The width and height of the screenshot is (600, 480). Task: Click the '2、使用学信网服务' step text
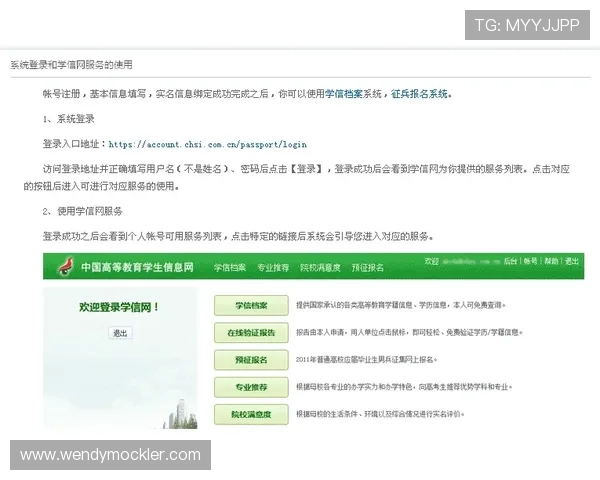83,211
